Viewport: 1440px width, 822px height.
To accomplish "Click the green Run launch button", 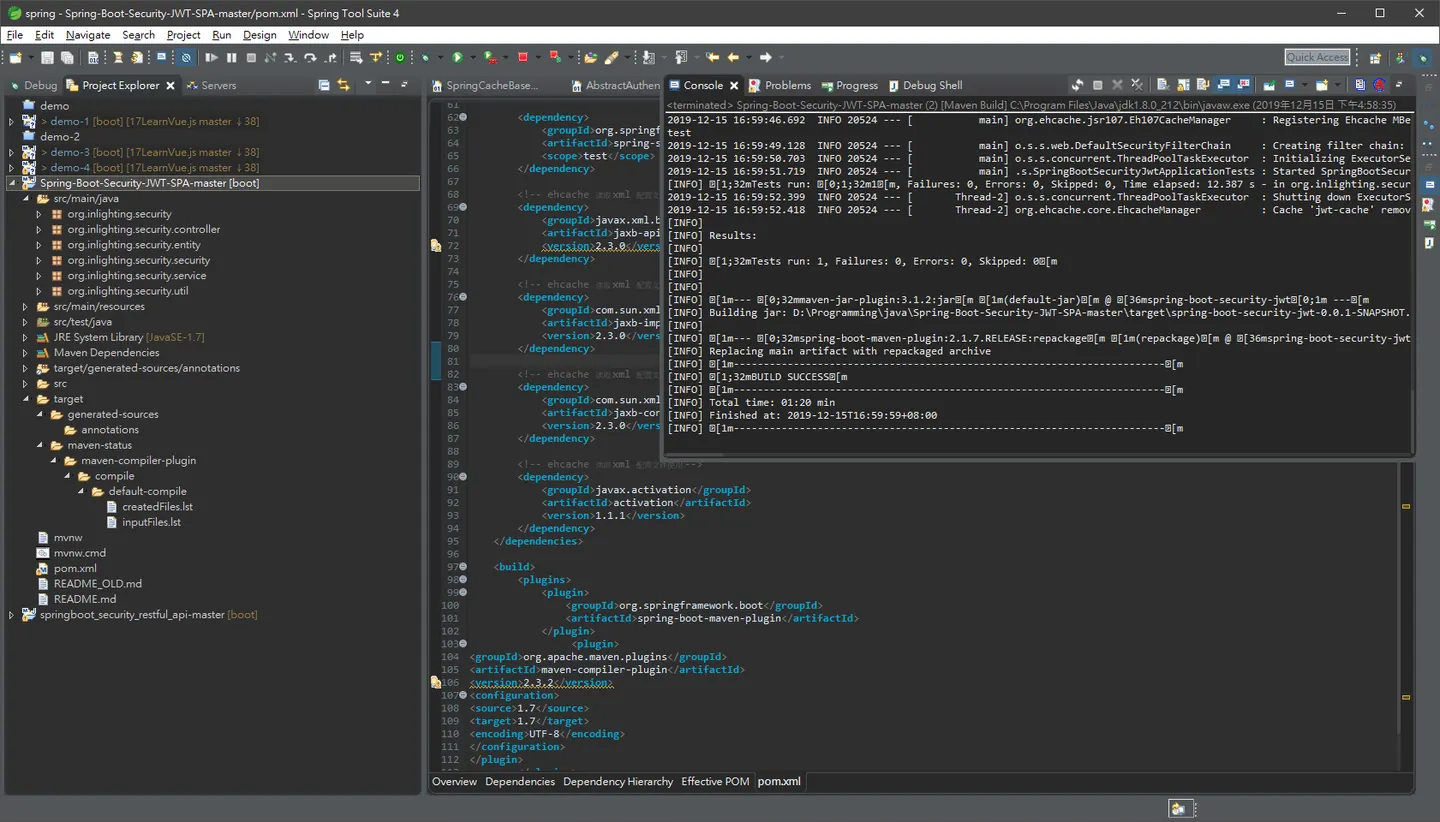I will 457,57.
